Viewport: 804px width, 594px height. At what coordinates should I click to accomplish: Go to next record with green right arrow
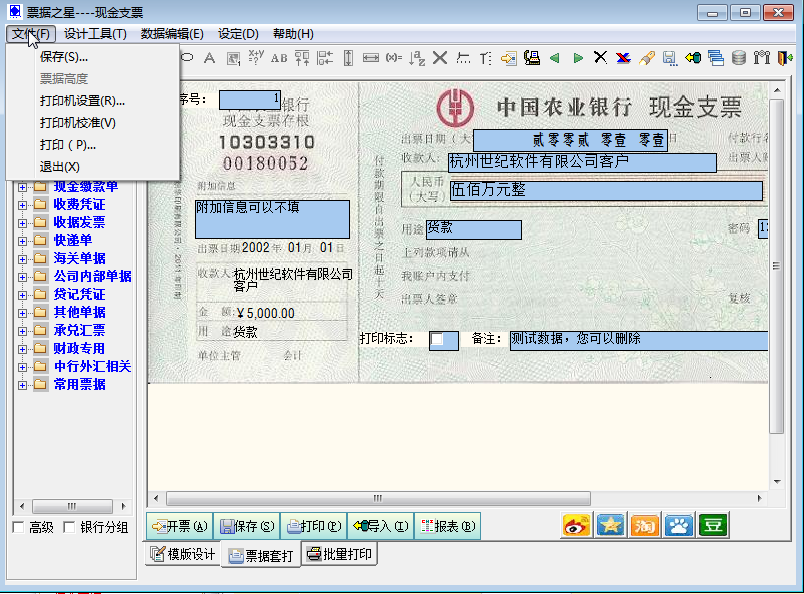coord(578,58)
